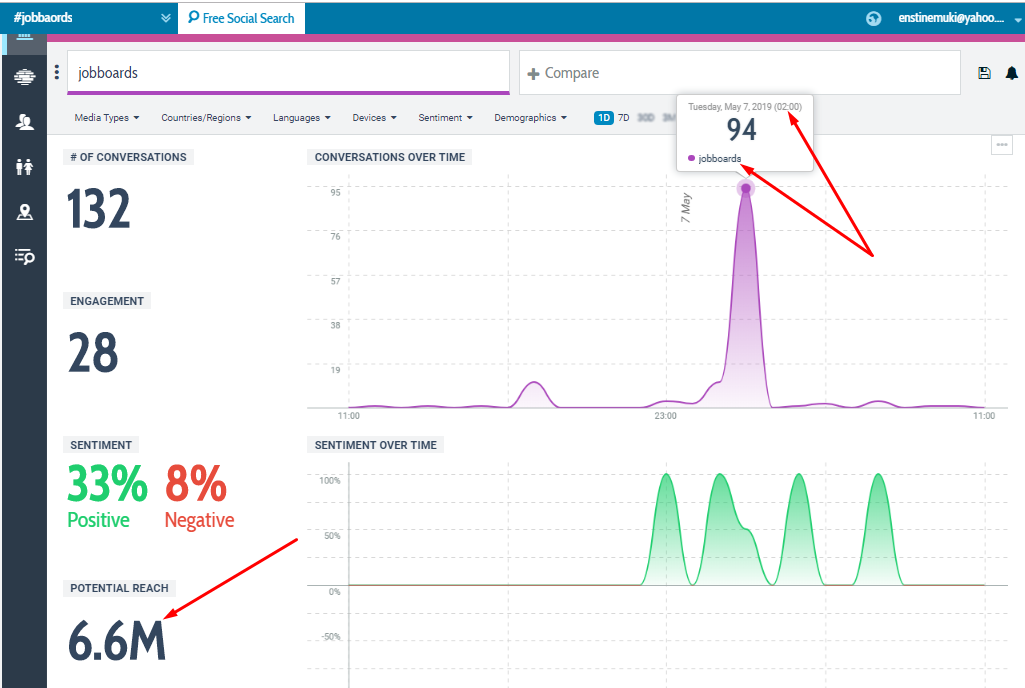Viewport: 1025px width, 688px height.
Task: Click the alerts bell icon
Action: coord(1011,73)
